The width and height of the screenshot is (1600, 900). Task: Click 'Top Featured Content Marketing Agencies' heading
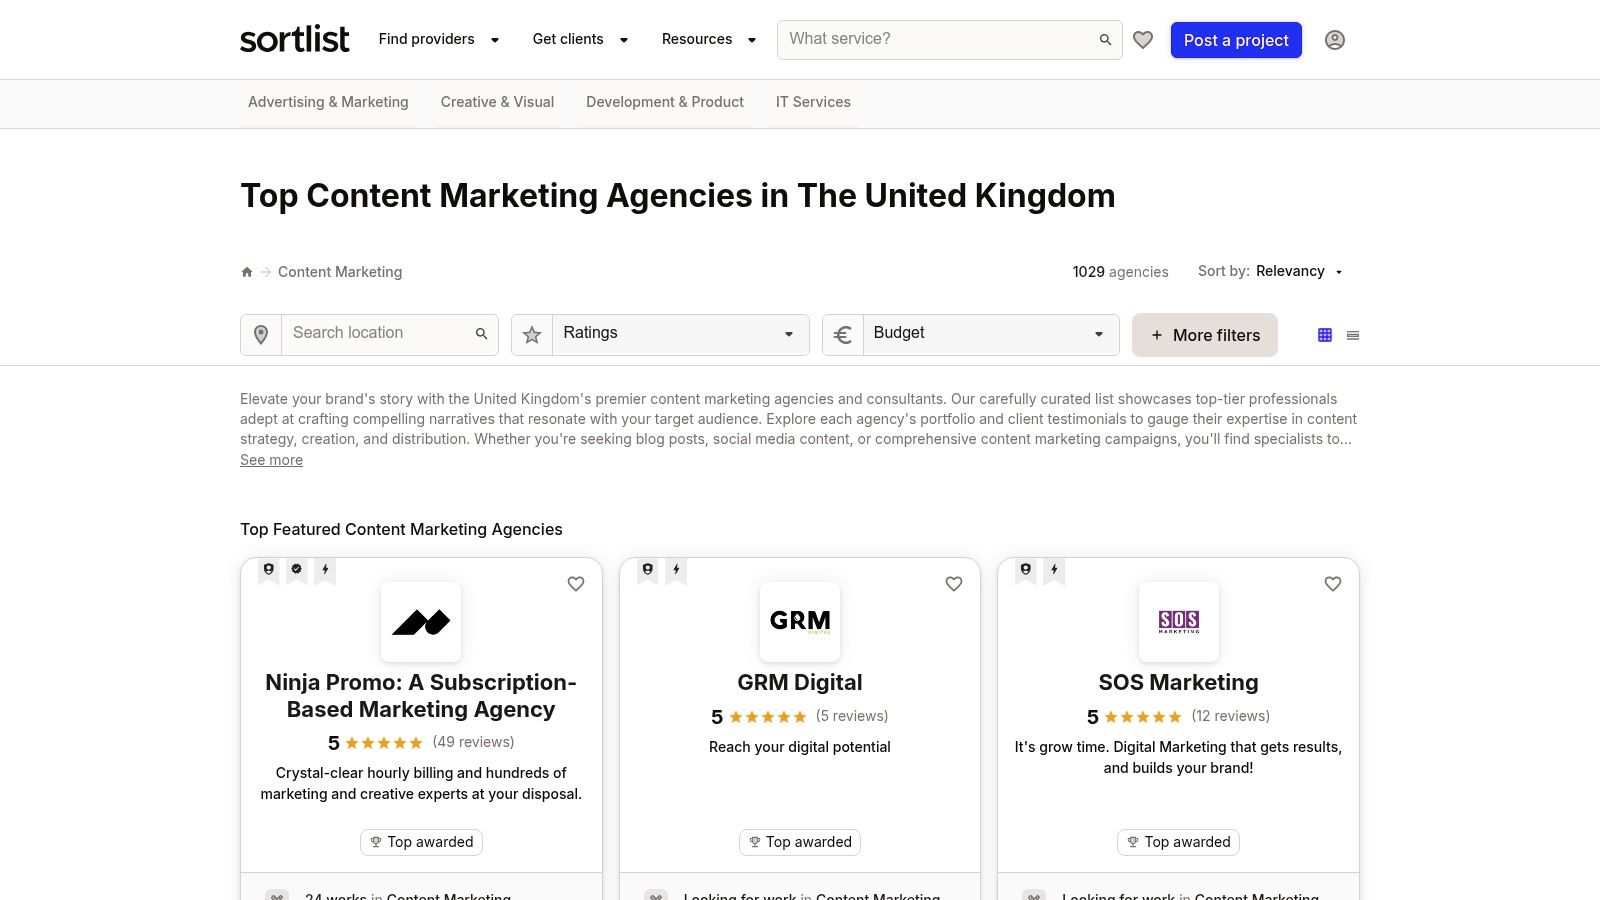click(x=401, y=529)
